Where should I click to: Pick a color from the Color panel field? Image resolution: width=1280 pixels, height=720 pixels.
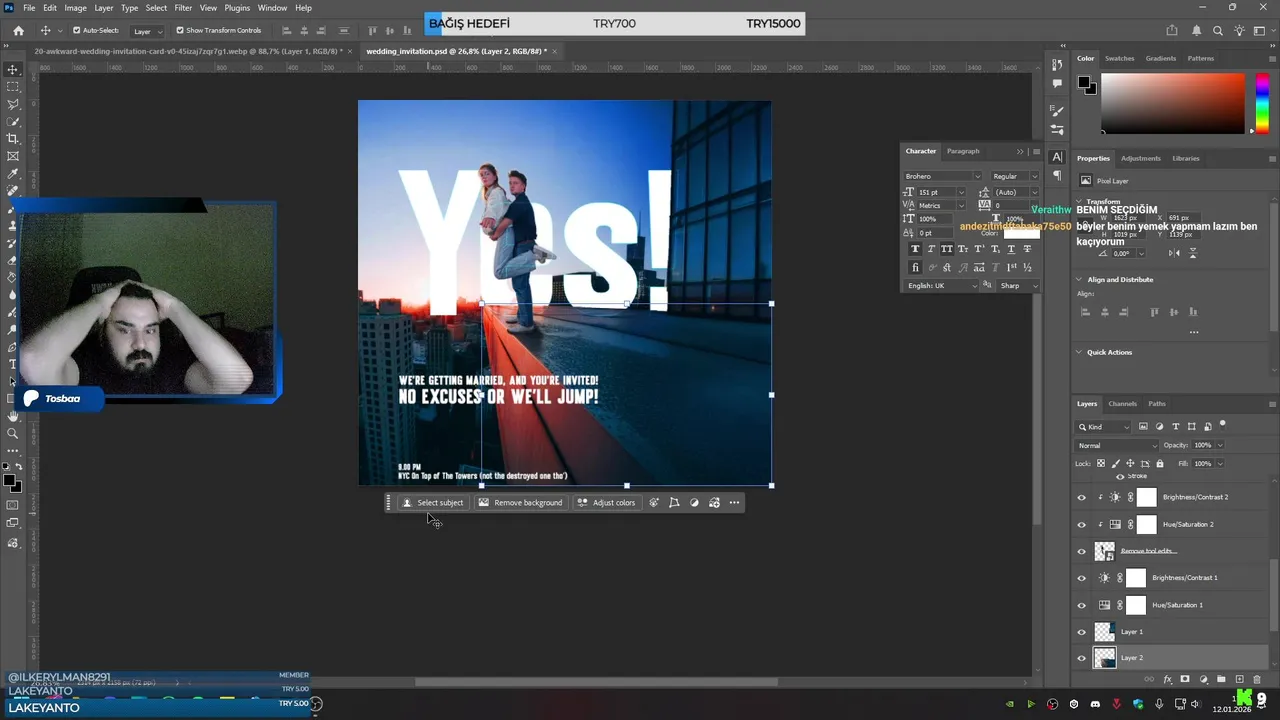1173,102
